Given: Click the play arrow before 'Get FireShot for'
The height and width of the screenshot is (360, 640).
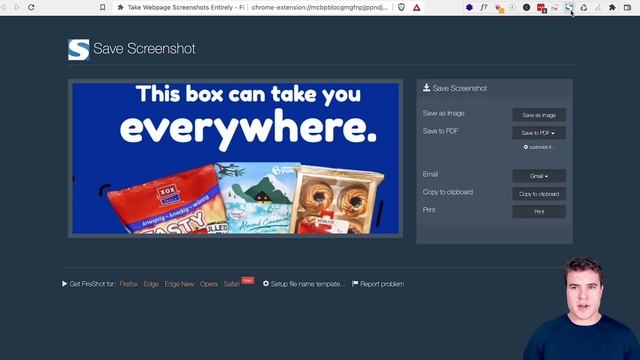Looking at the screenshot, I should [64, 284].
